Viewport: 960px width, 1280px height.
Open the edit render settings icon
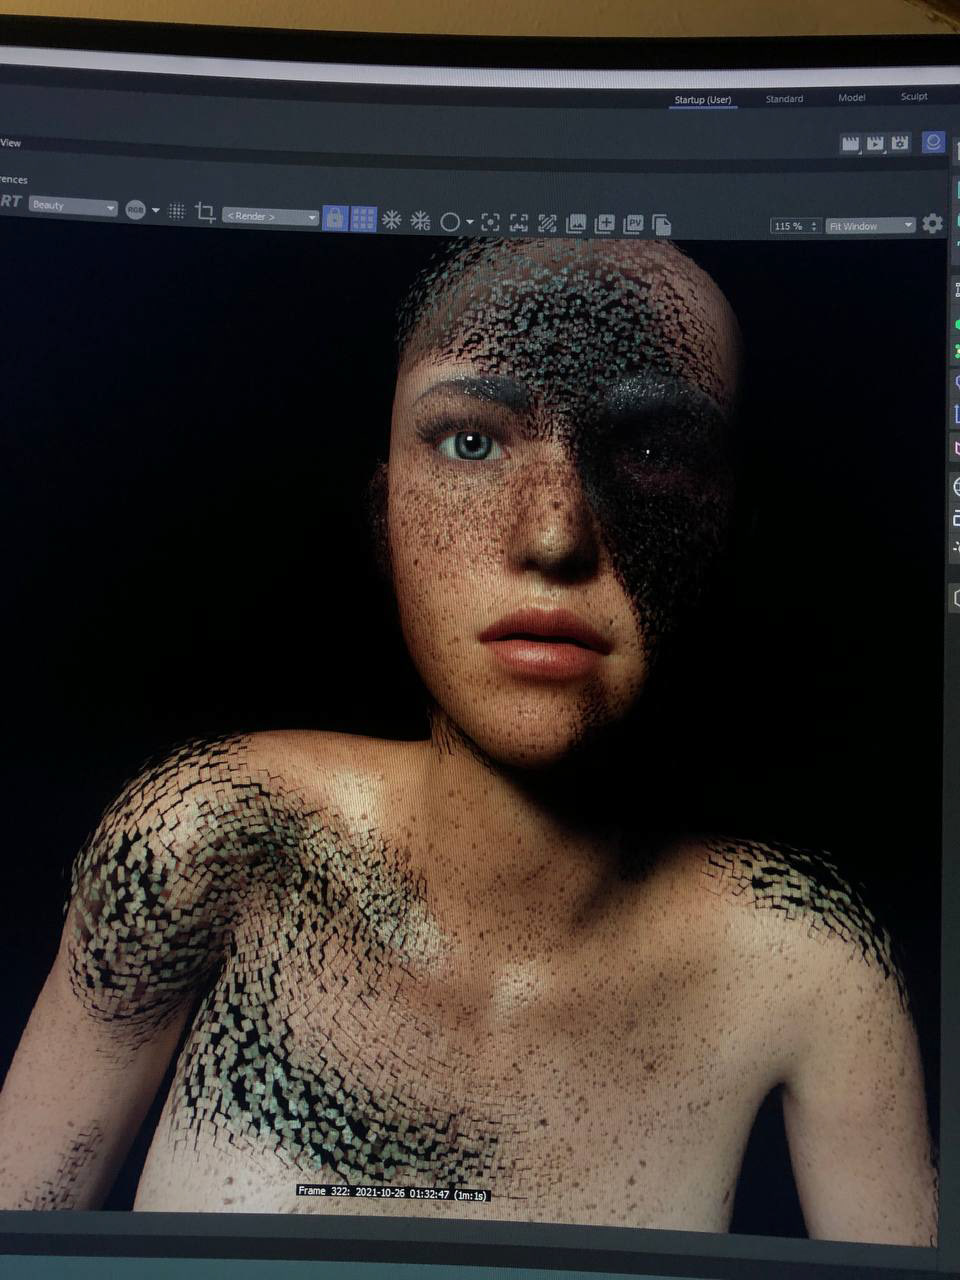tap(899, 143)
